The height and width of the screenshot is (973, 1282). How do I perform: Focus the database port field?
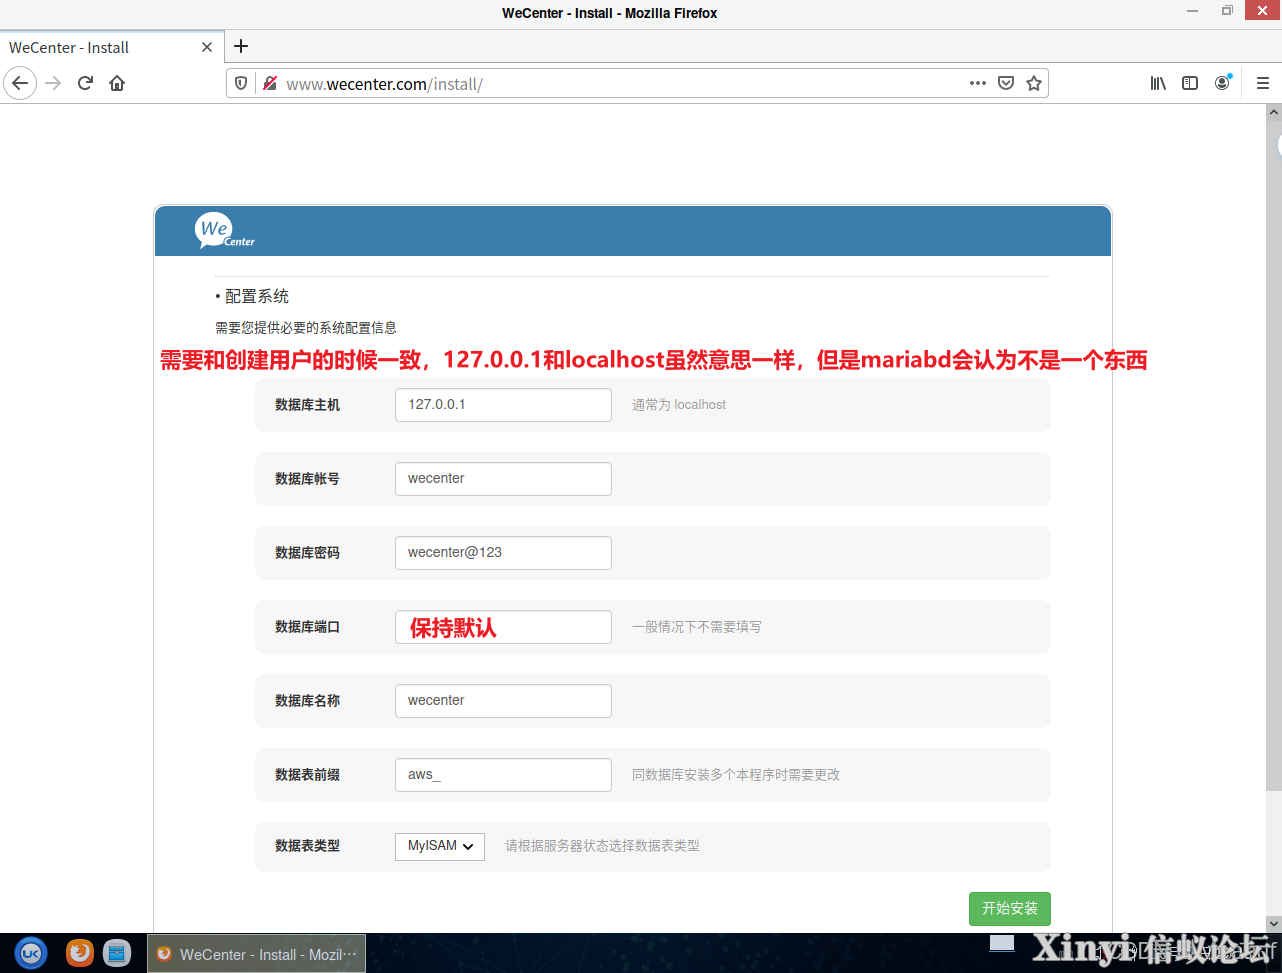503,627
